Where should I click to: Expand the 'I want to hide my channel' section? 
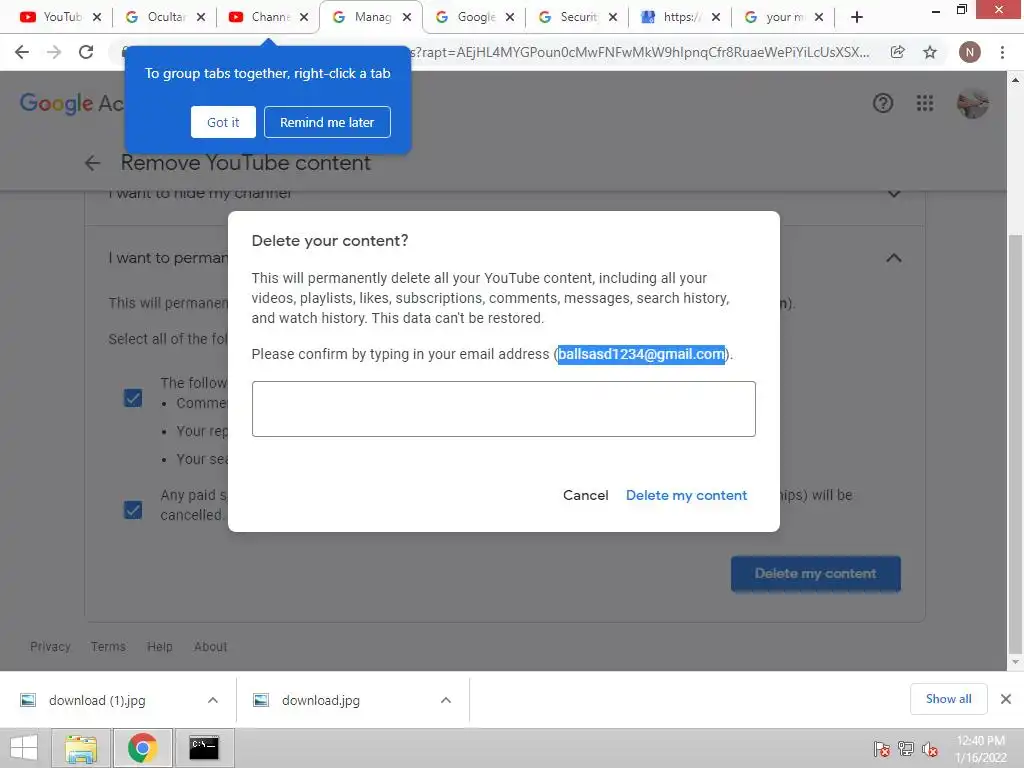click(894, 193)
